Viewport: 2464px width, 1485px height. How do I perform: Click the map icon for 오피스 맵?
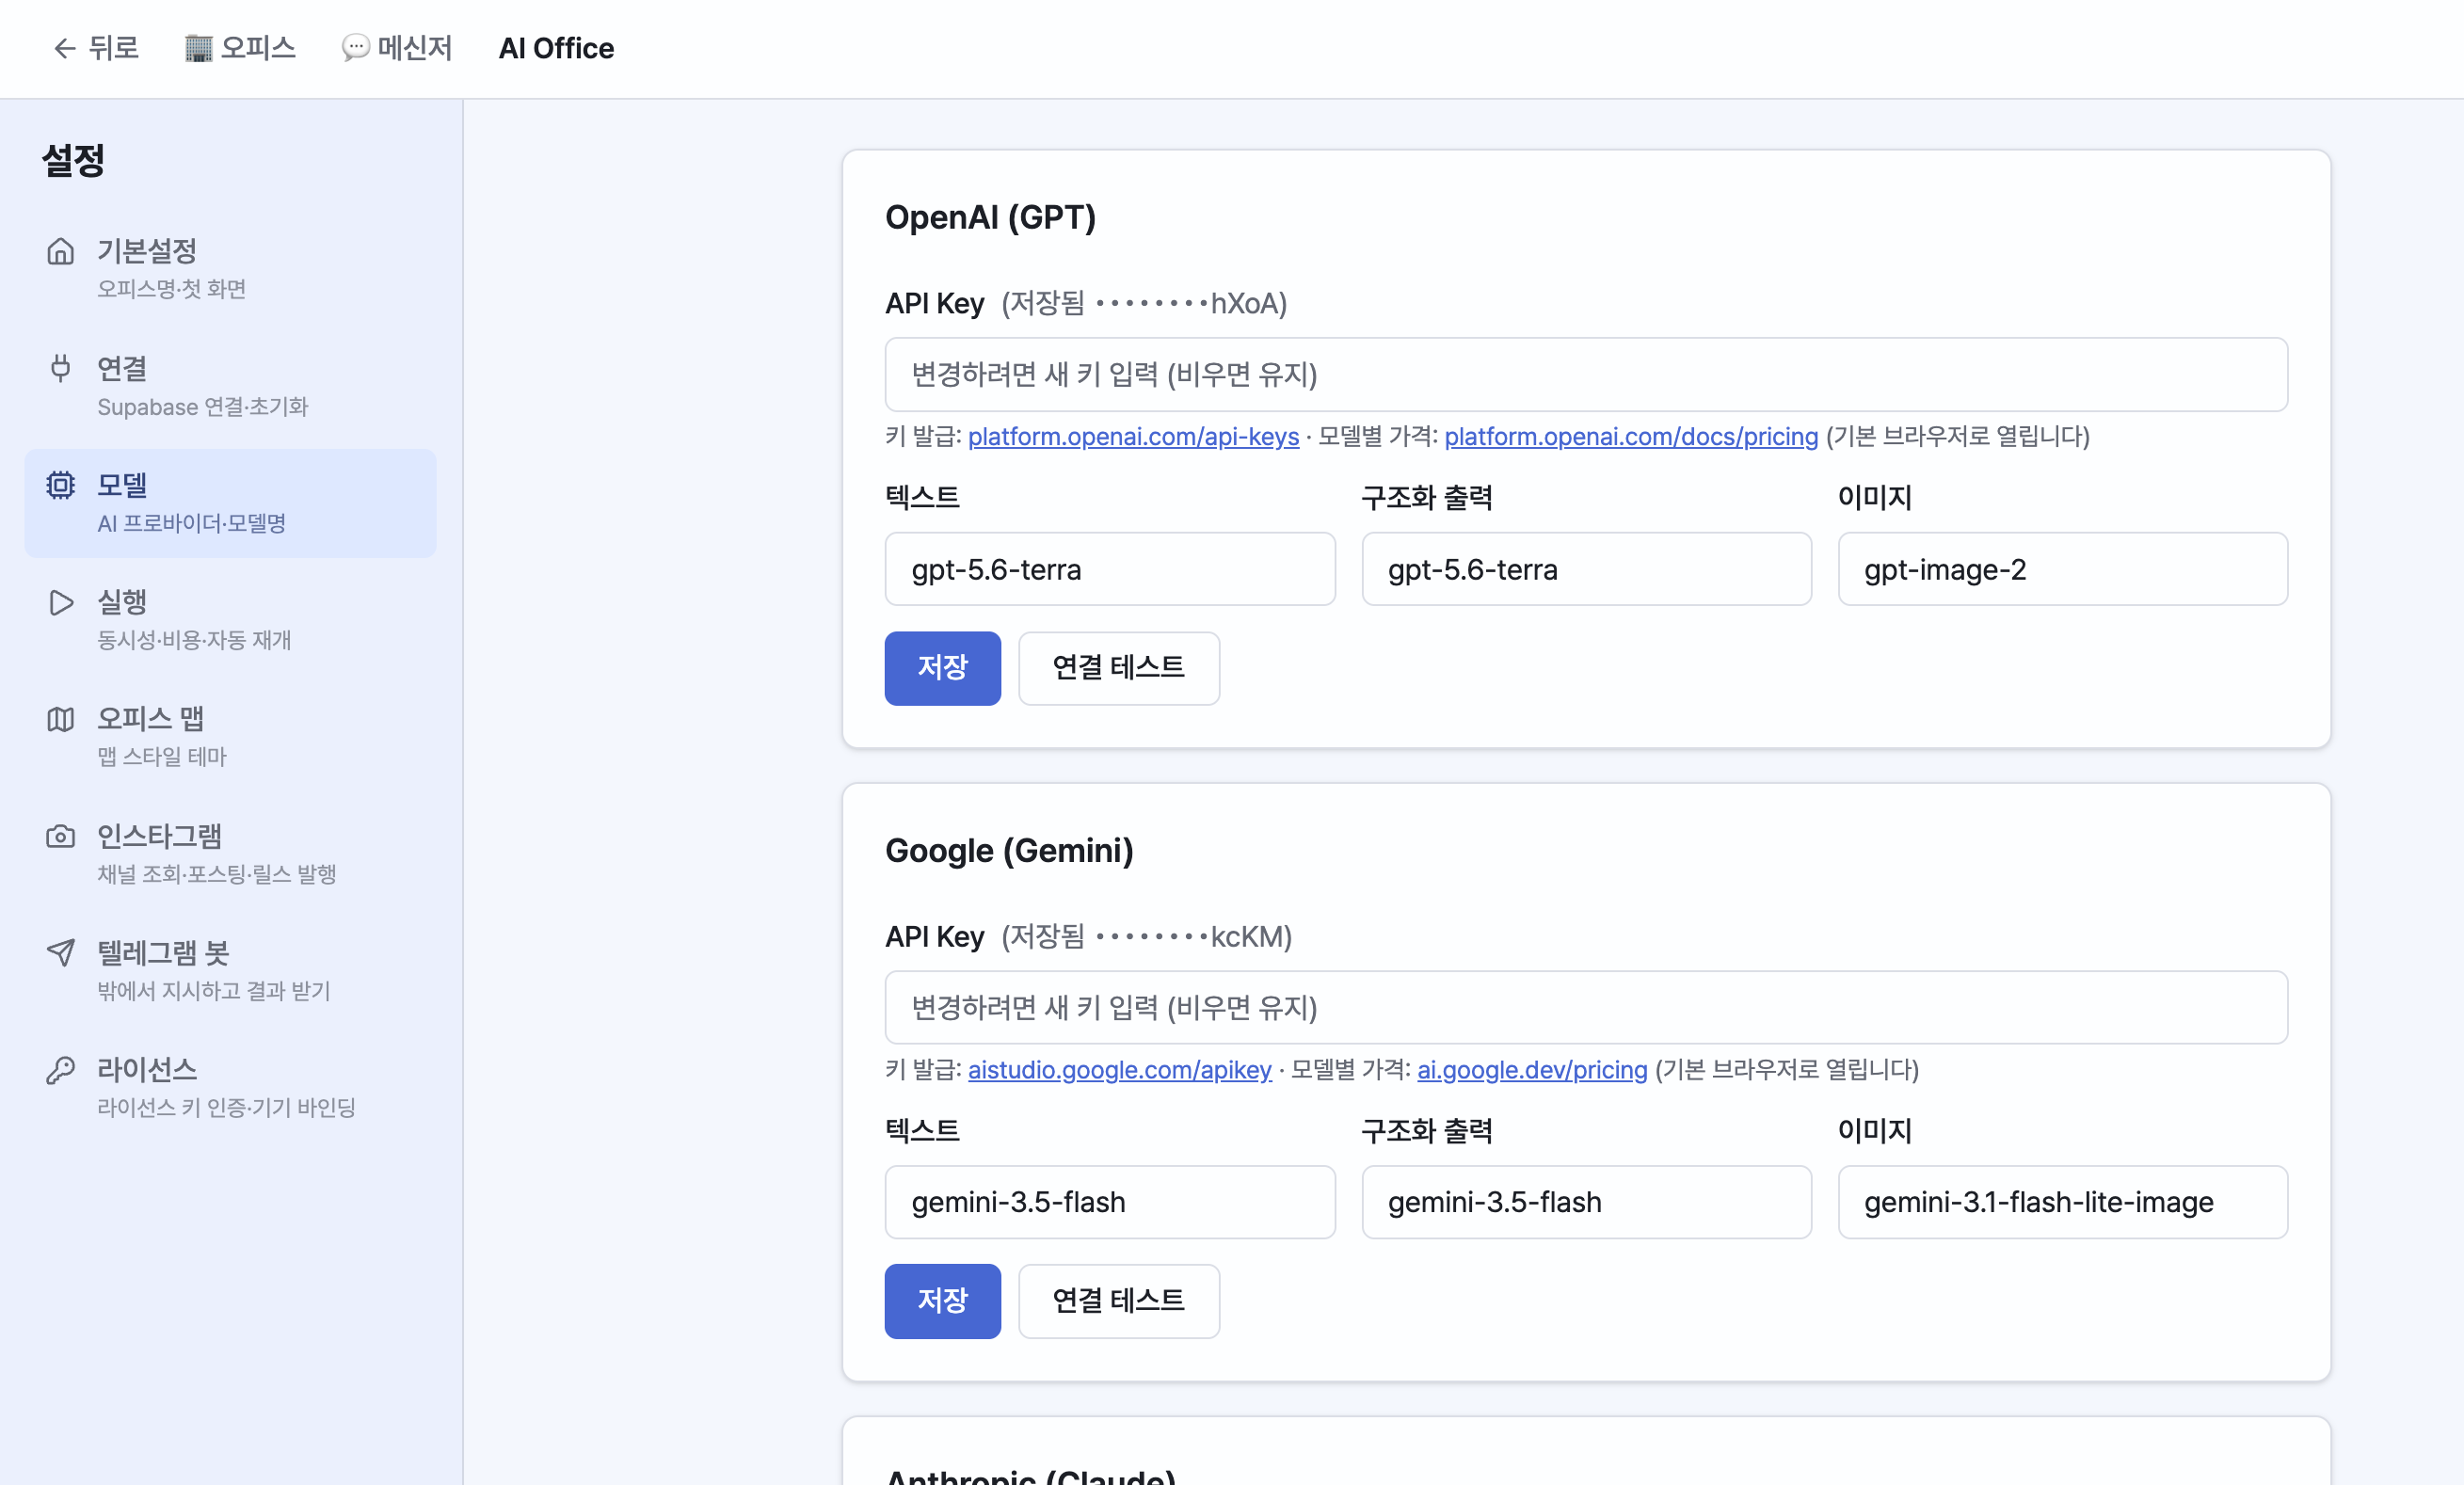[x=61, y=719]
